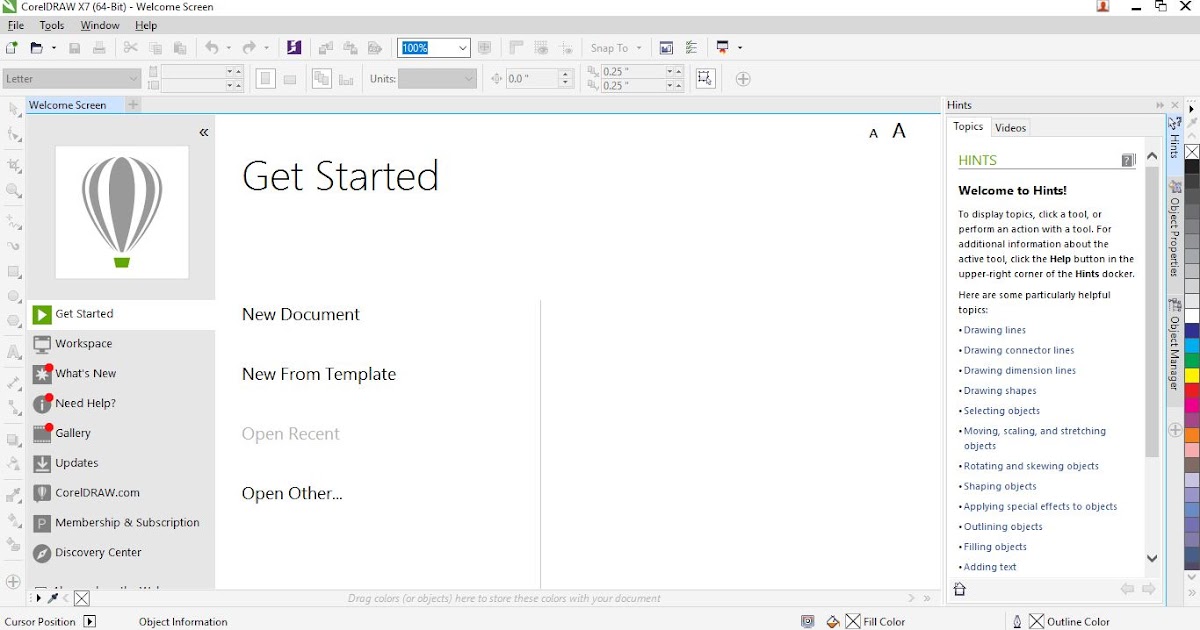Viewport: 1200px width, 630px height.
Task: Click the Save disk icon
Action: pos(75,47)
